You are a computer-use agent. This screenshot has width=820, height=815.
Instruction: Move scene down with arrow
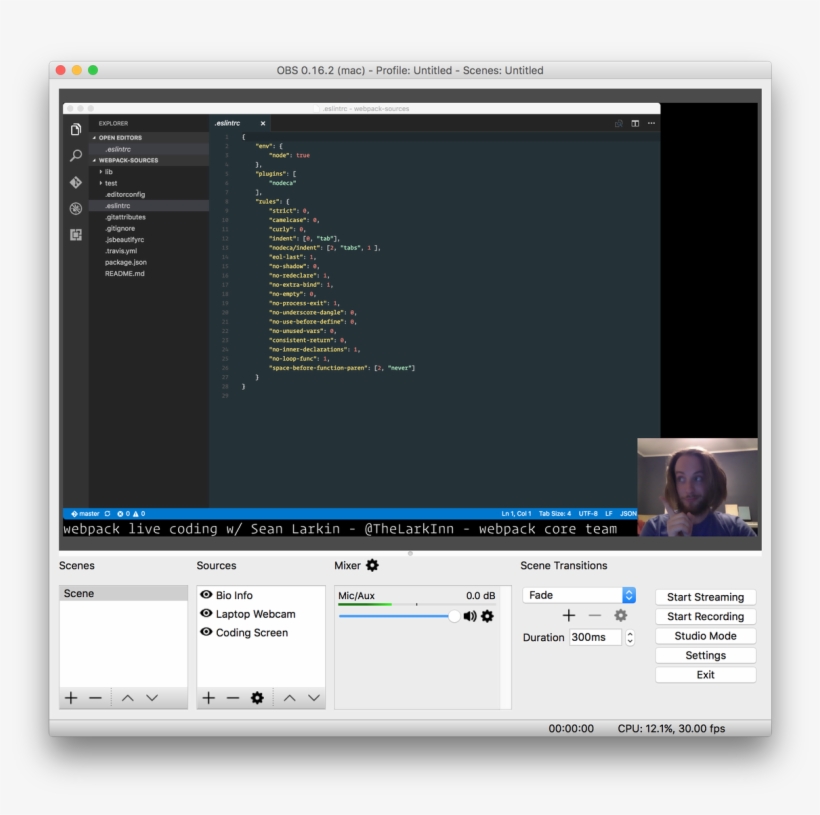point(152,698)
